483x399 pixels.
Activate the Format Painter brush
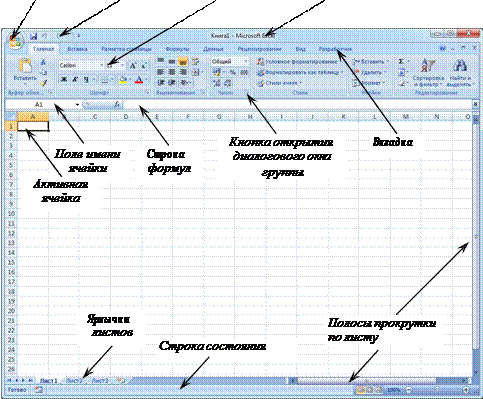coord(43,82)
